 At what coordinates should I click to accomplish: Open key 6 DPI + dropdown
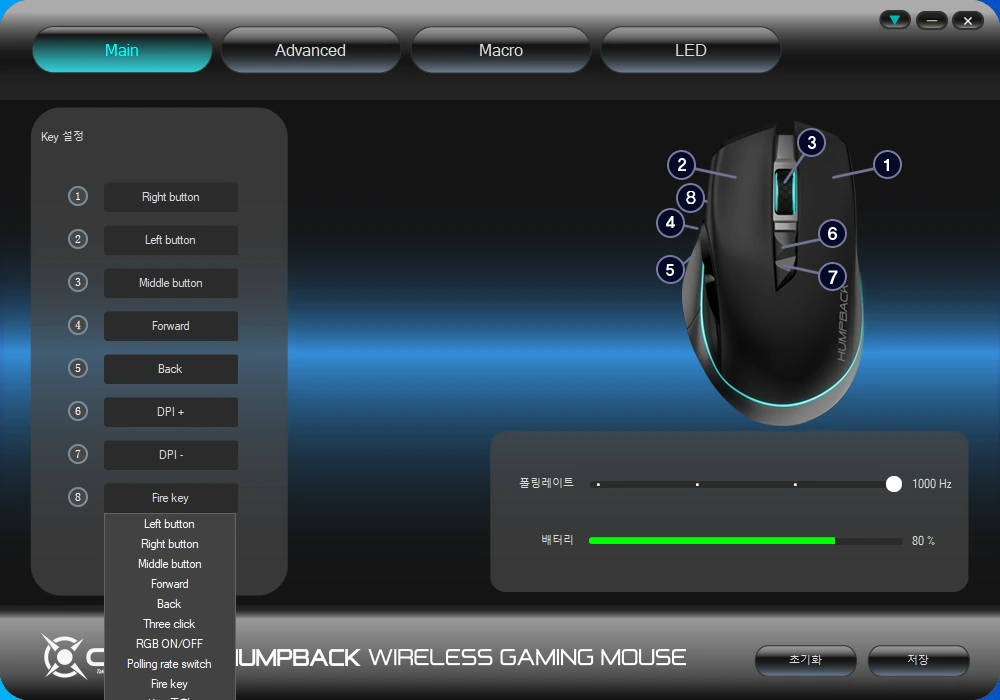(171, 412)
